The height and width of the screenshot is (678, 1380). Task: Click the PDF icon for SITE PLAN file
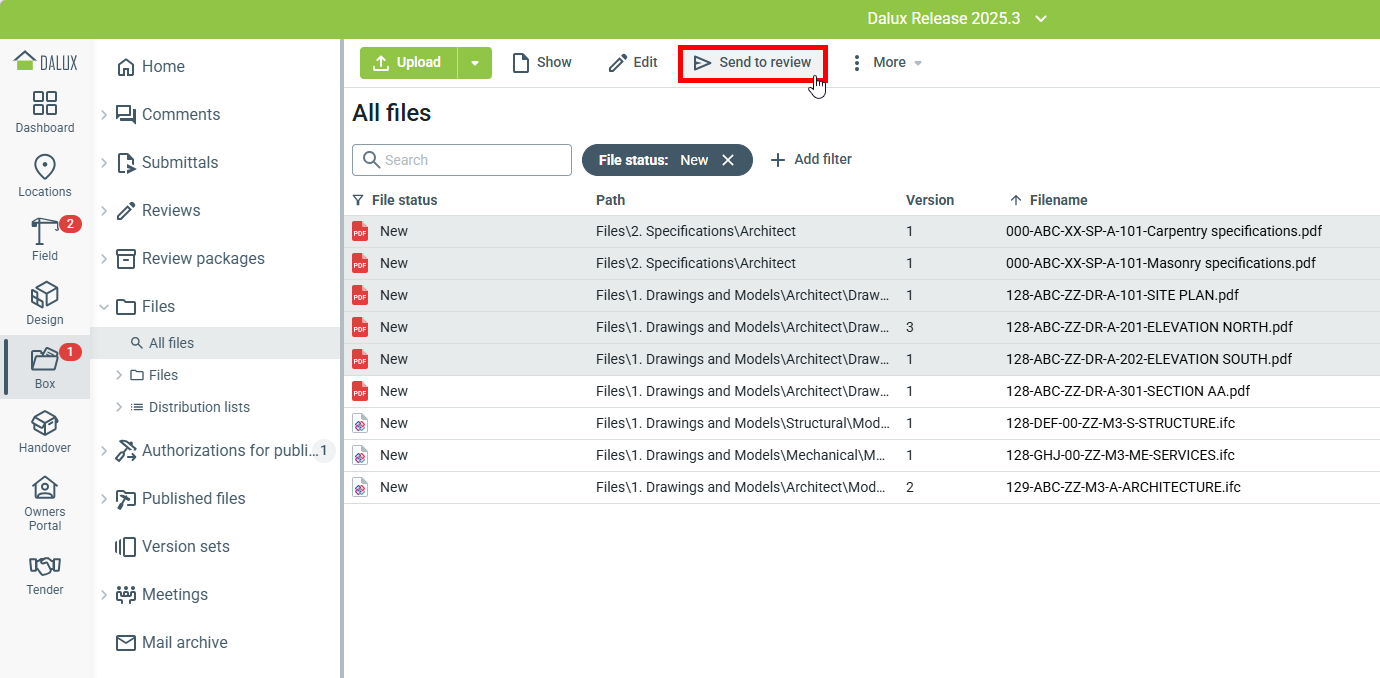point(360,295)
